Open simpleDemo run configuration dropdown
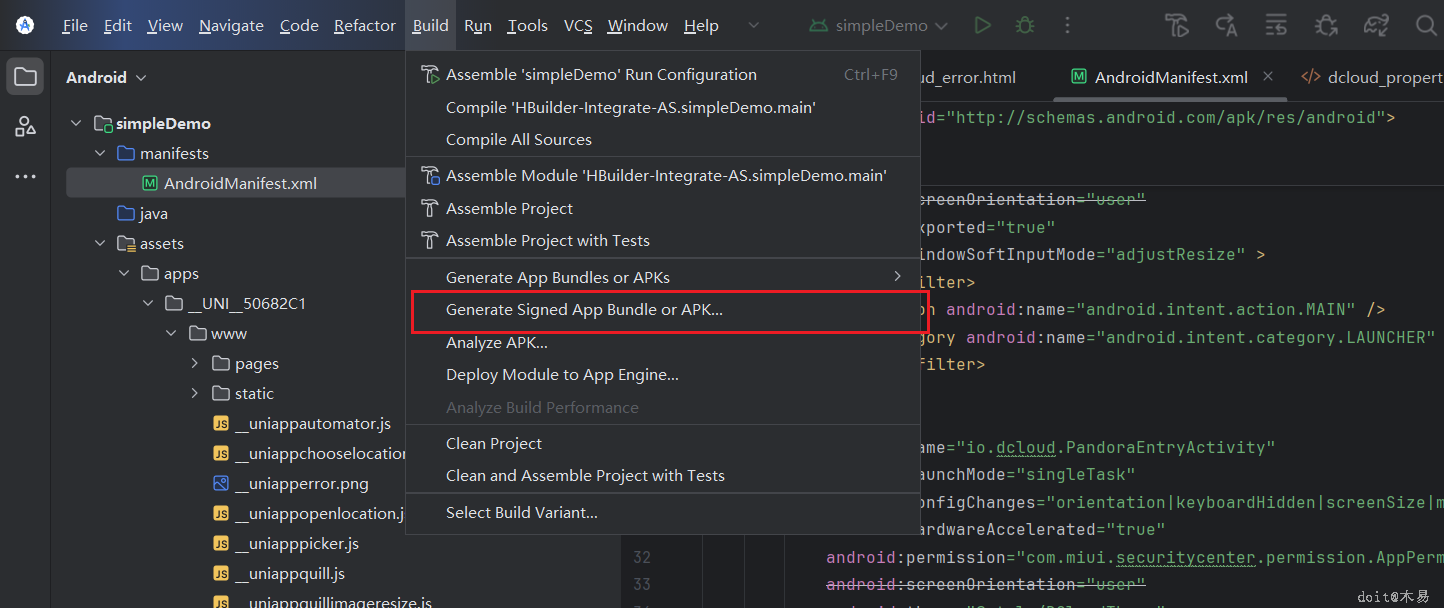The width and height of the screenshot is (1444, 608). 882,26
